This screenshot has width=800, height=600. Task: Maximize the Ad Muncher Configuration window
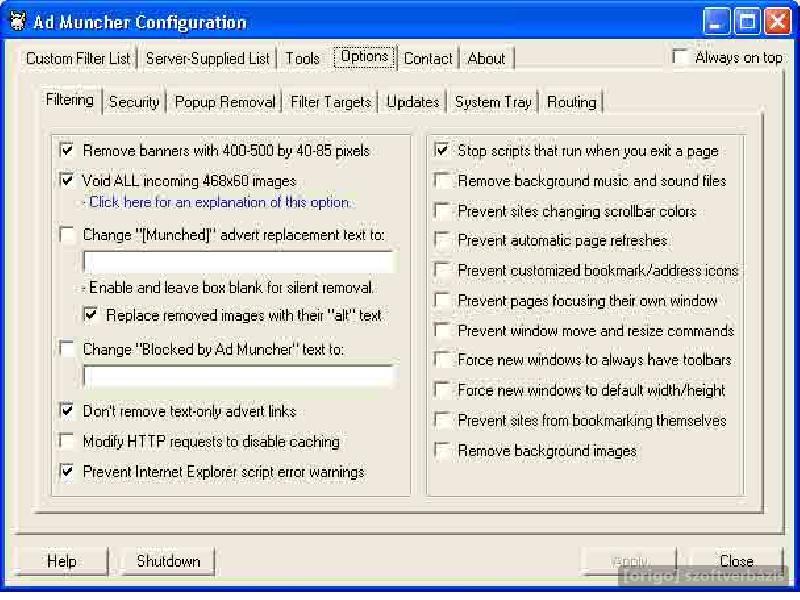[x=747, y=22]
